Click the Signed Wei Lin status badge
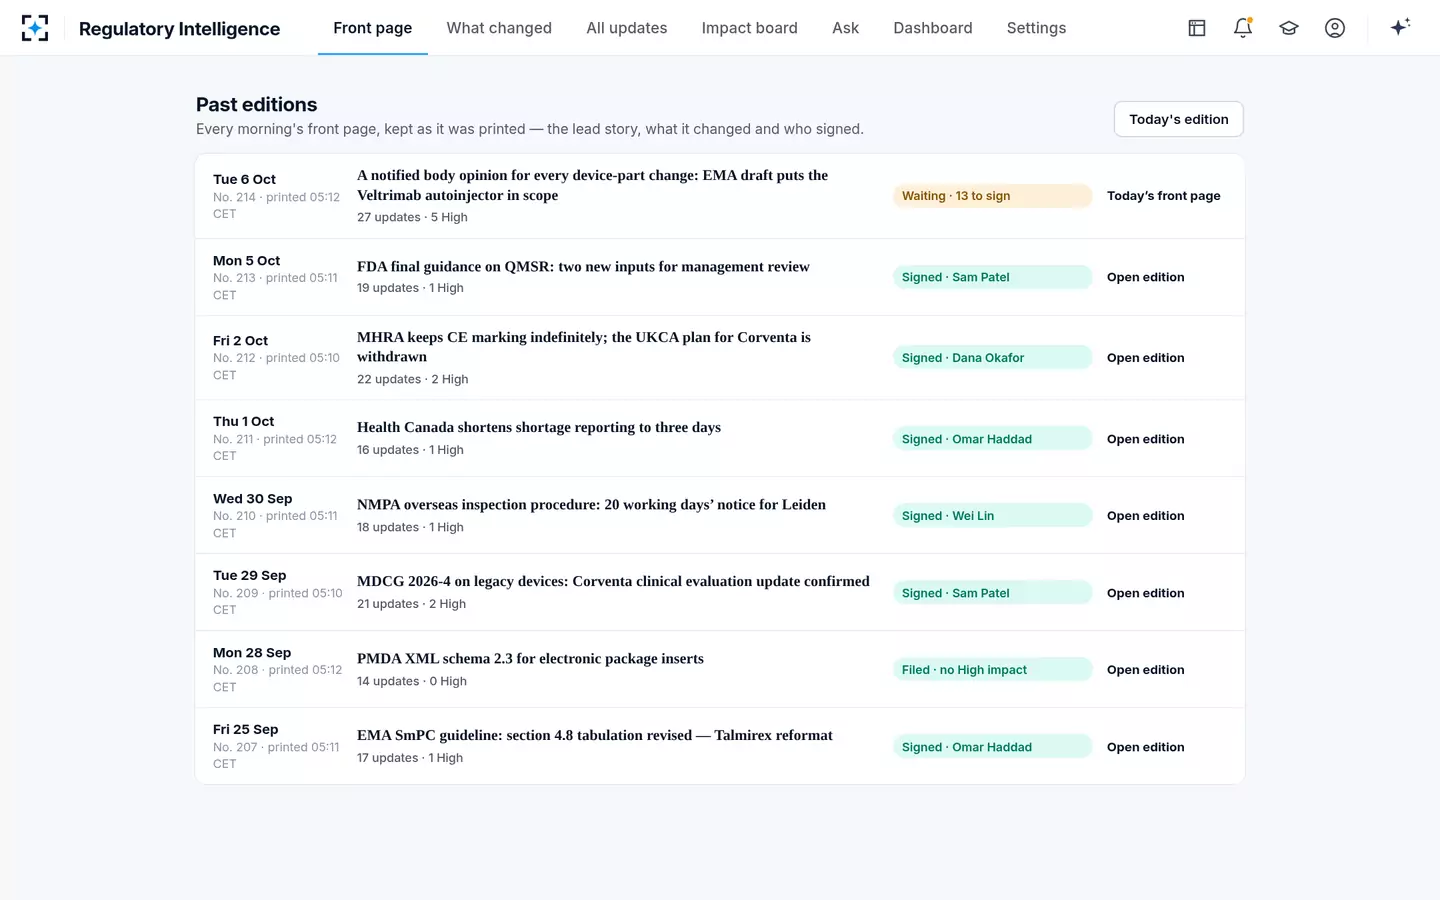This screenshot has width=1440, height=900. 992,516
